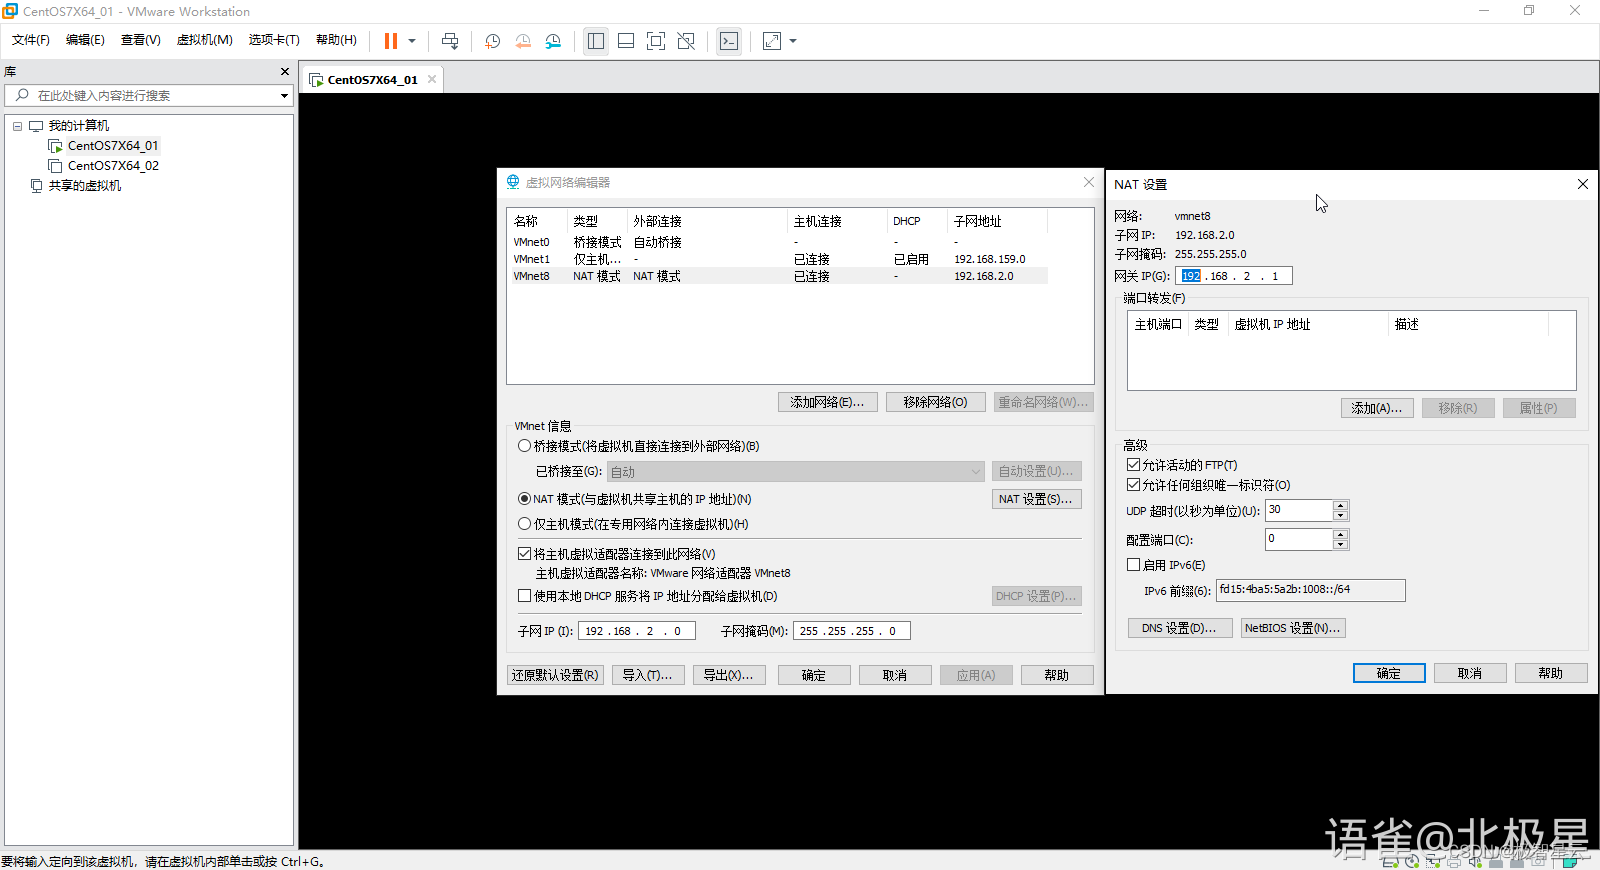Toggle 将主机虚拟适配器连接到此网络 checkbox
The height and width of the screenshot is (870, 1600).
tap(524, 554)
